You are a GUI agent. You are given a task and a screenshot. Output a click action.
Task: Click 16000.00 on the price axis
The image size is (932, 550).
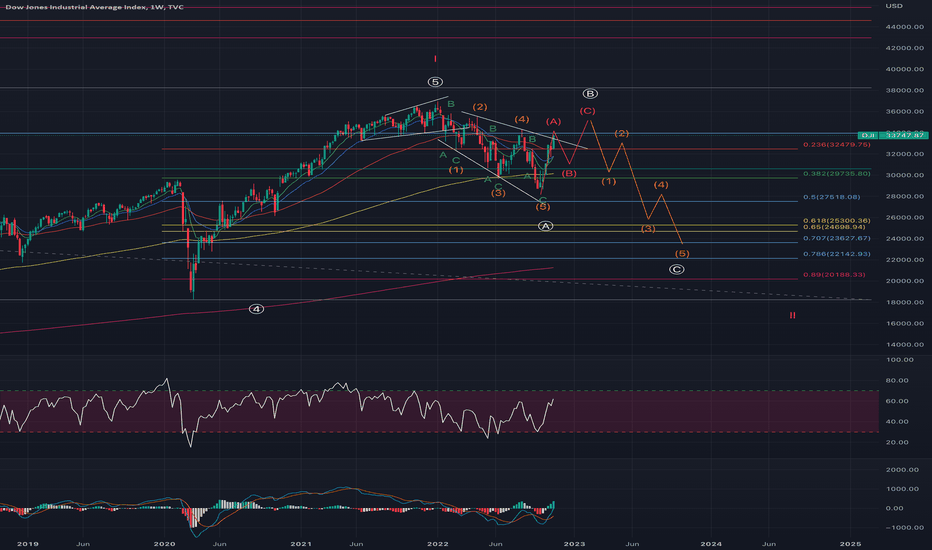[904, 323]
